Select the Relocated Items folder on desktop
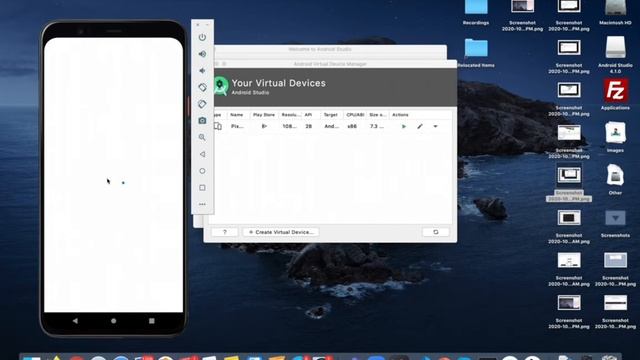This screenshot has height=360, width=640. 476,48
